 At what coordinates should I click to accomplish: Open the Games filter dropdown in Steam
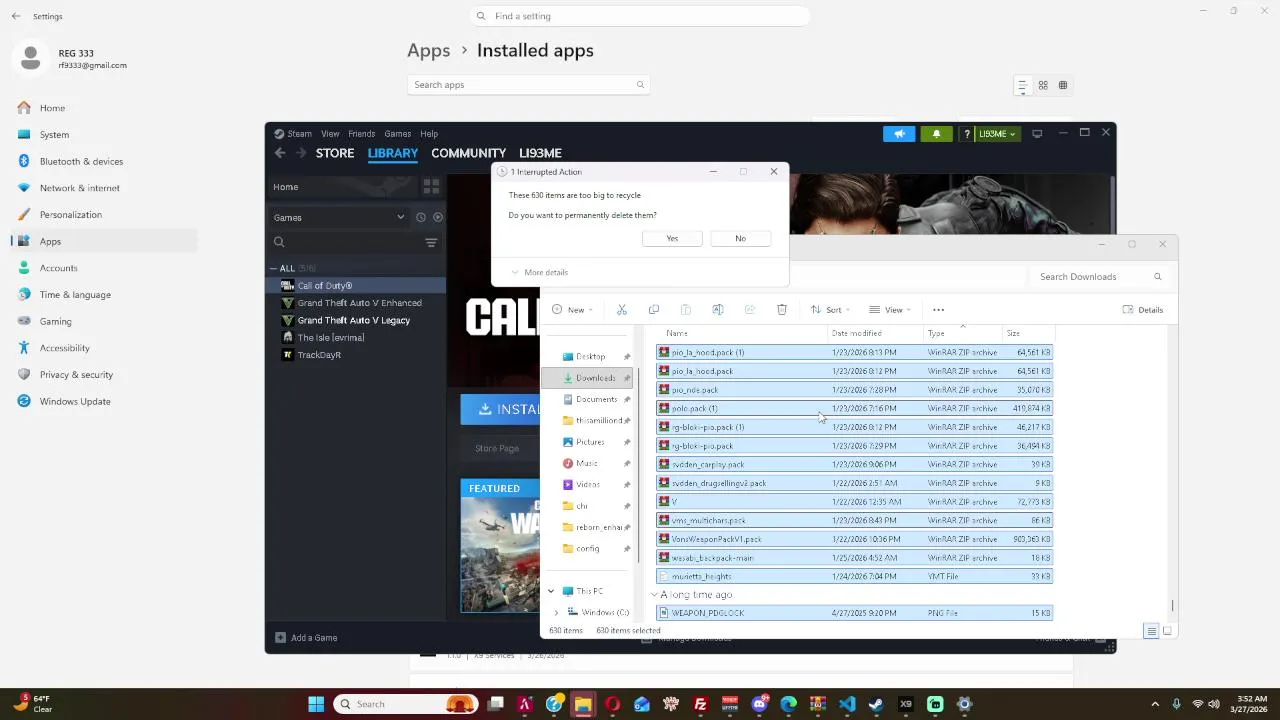pos(339,217)
